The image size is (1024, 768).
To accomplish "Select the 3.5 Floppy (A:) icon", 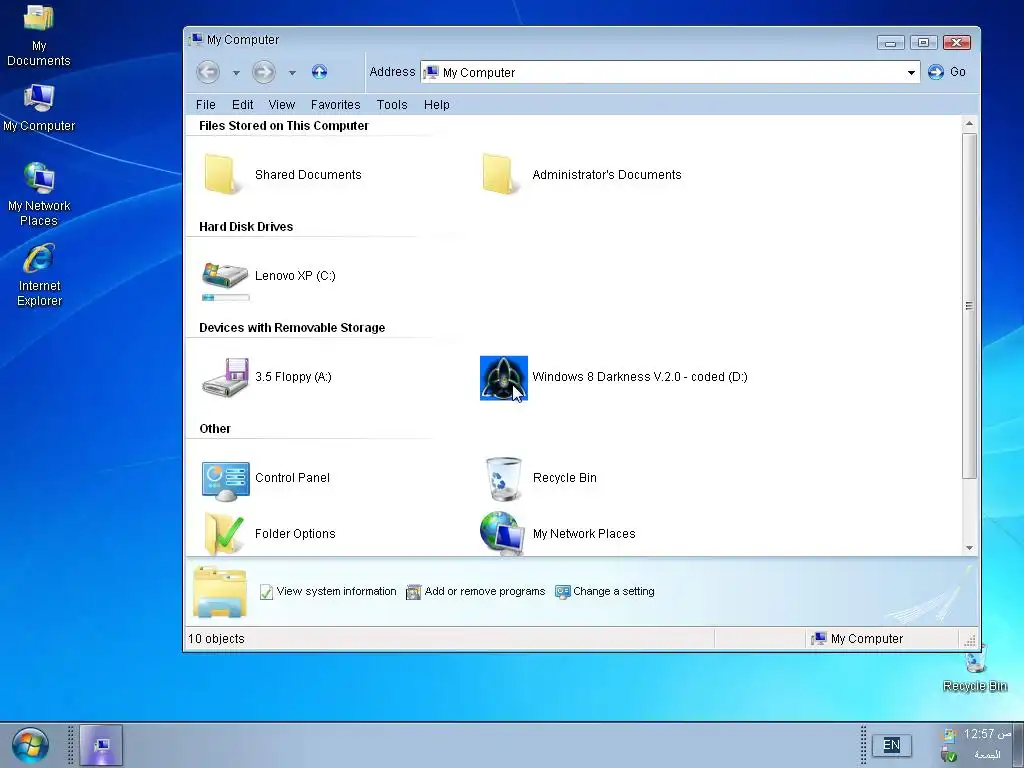I will (225, 377).
